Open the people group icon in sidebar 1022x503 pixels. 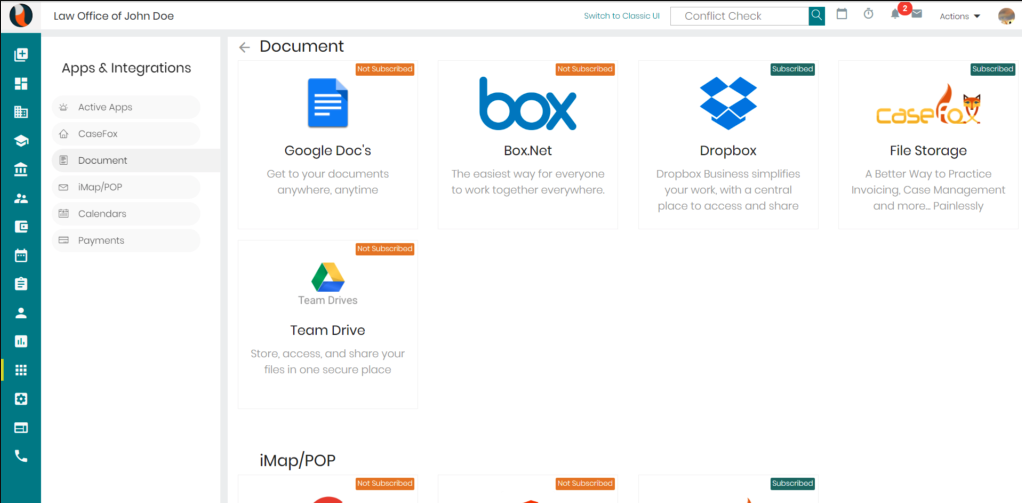(21, 199)
